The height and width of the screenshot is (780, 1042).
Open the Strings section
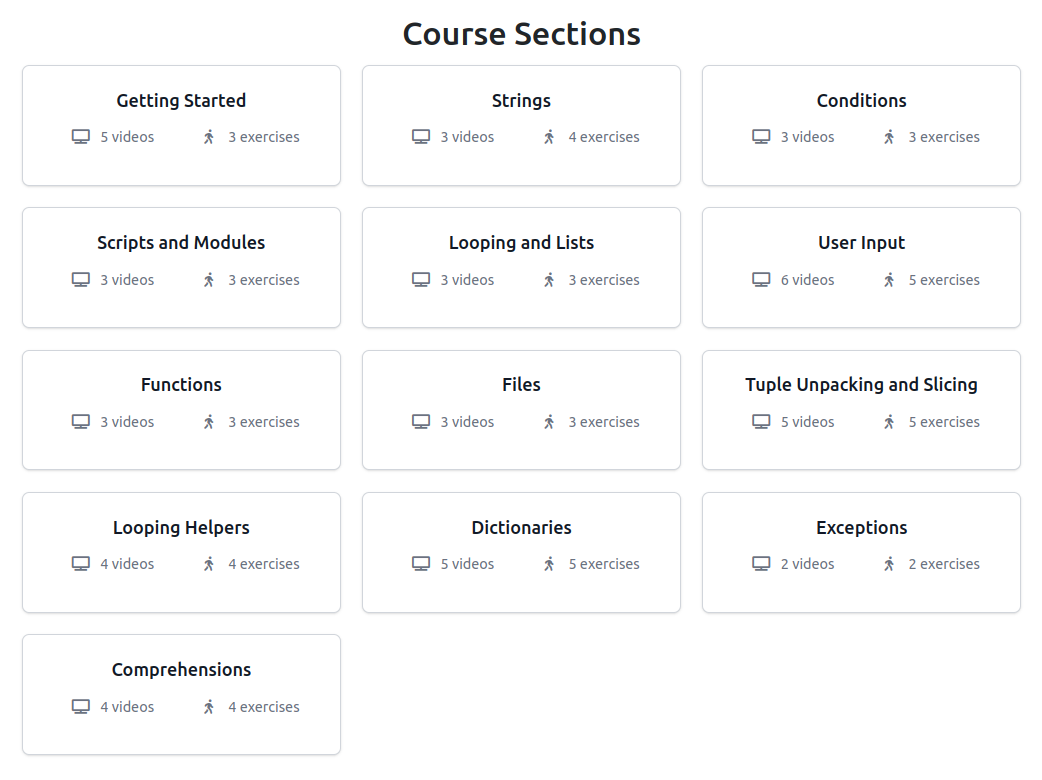(521, 125)
